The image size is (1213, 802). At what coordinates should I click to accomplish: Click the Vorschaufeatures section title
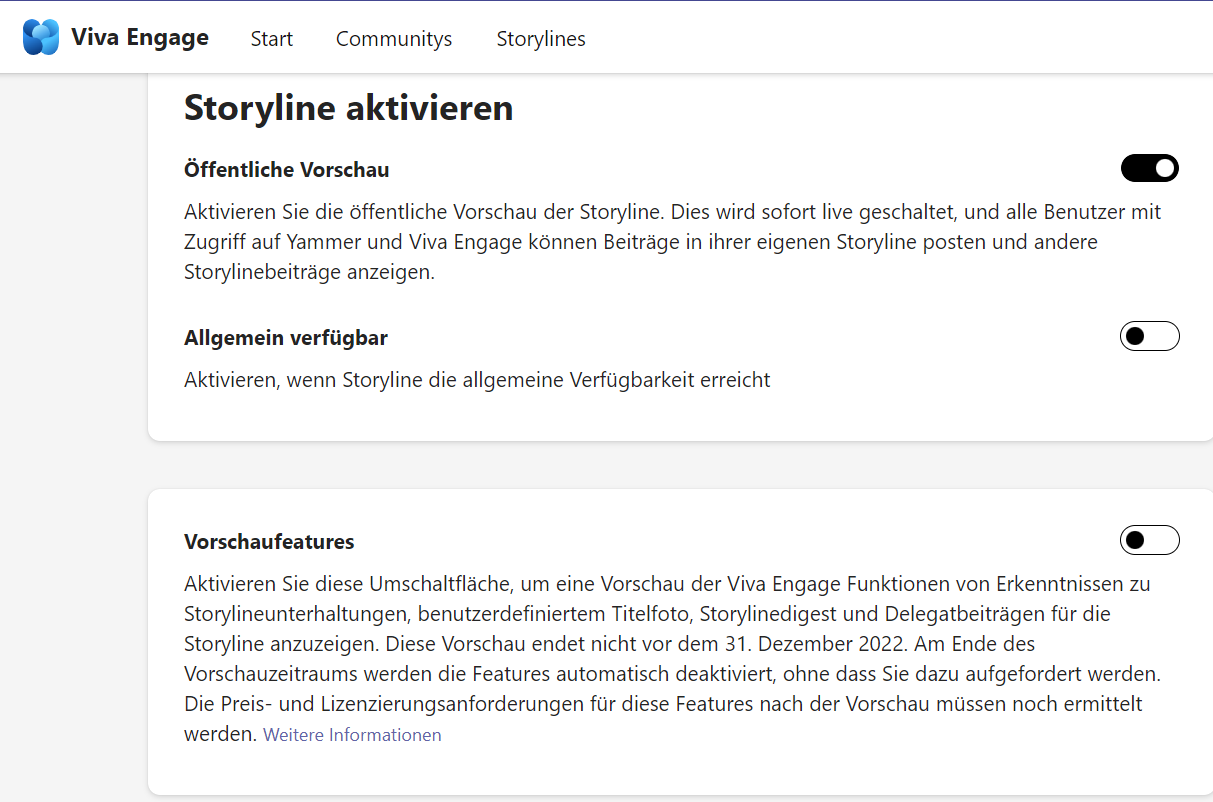coord(269,542)
